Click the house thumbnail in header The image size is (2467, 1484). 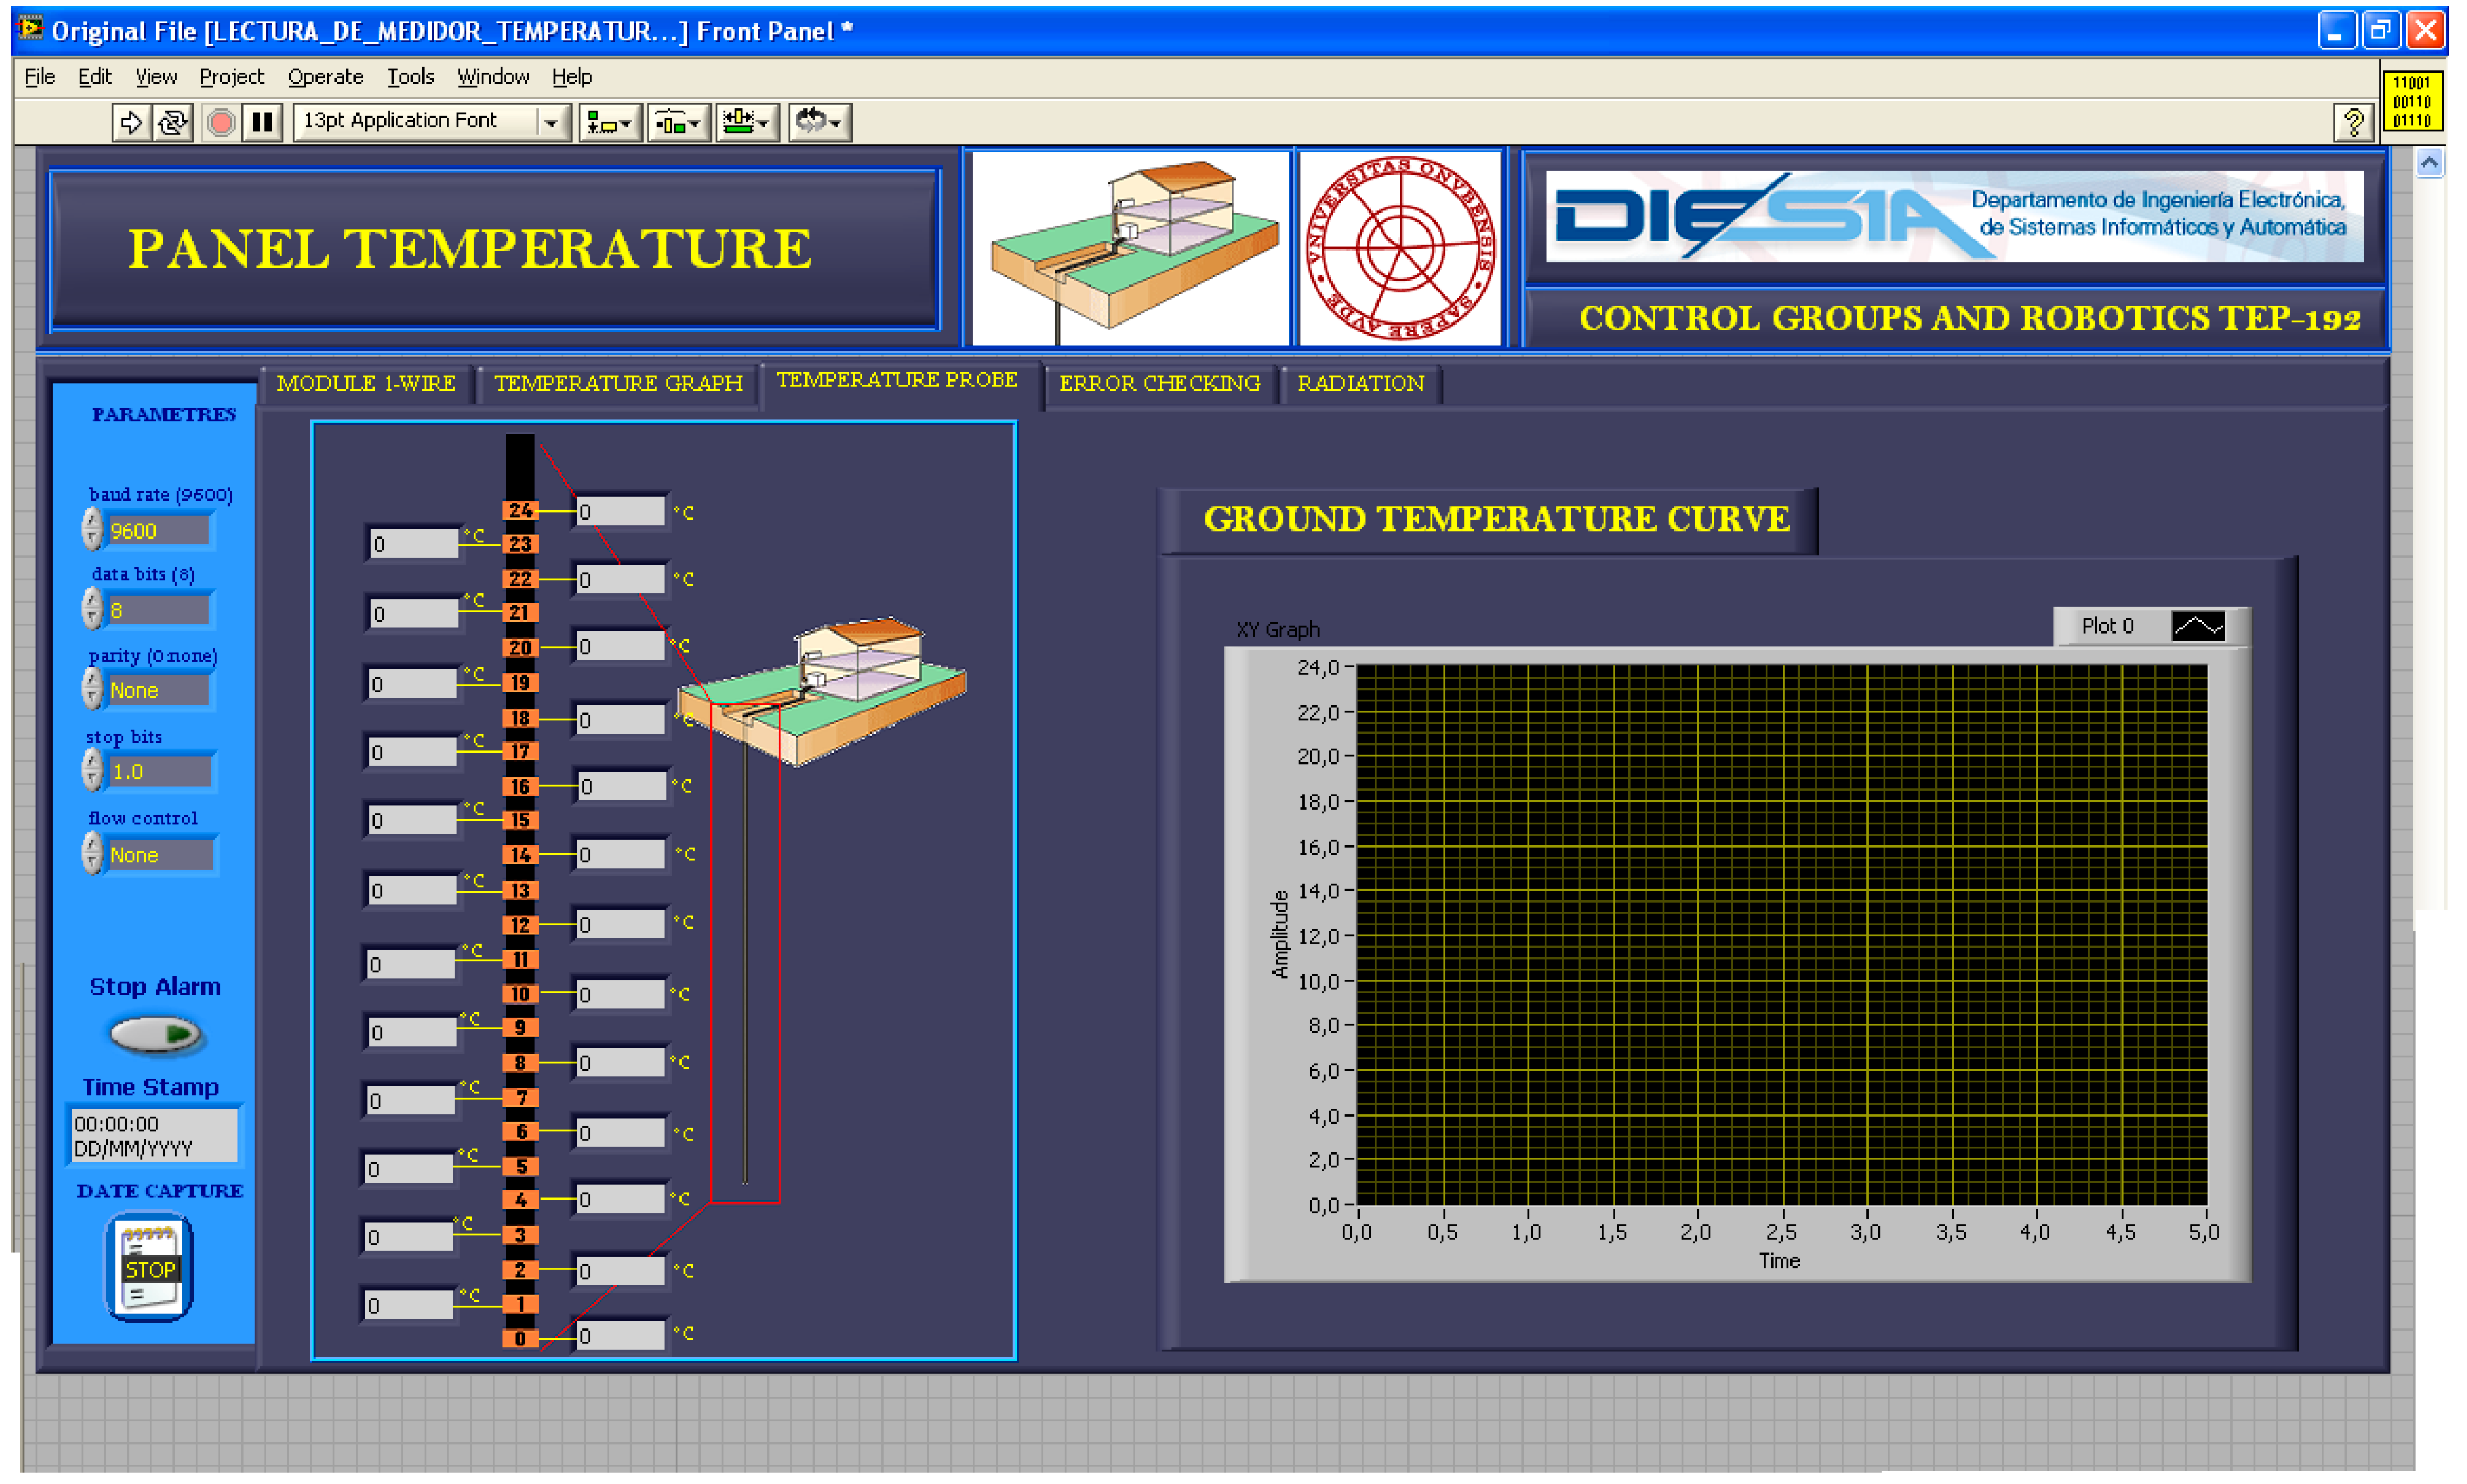pos(1130,248)
